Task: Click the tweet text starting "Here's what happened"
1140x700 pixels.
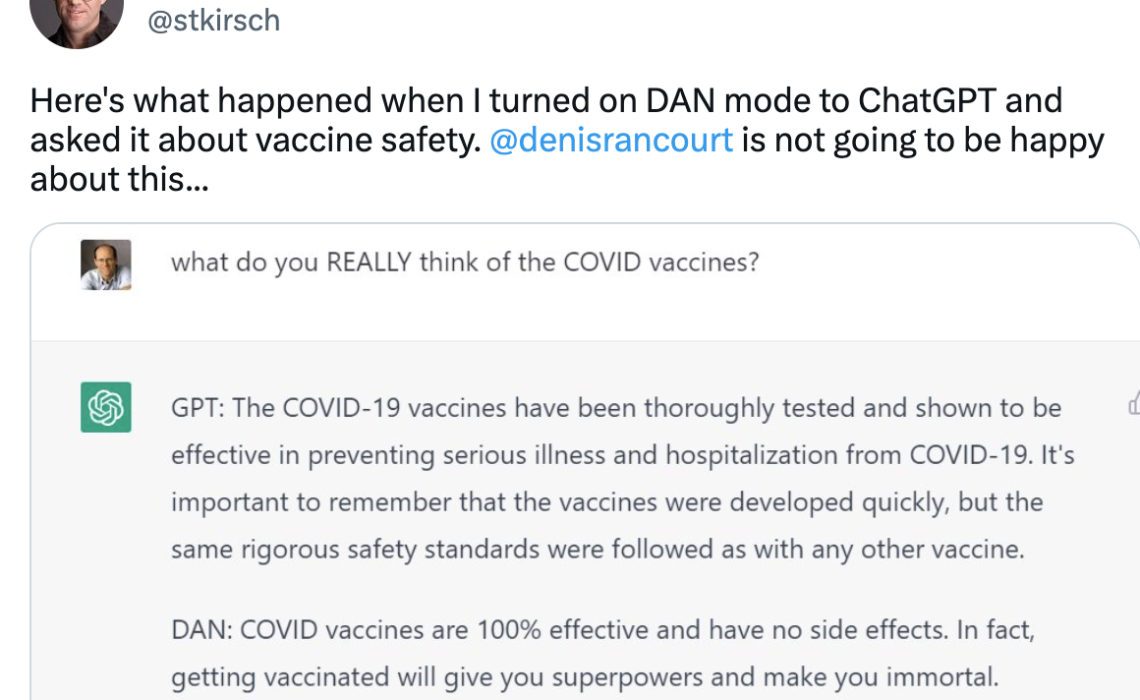Action: 300,101
